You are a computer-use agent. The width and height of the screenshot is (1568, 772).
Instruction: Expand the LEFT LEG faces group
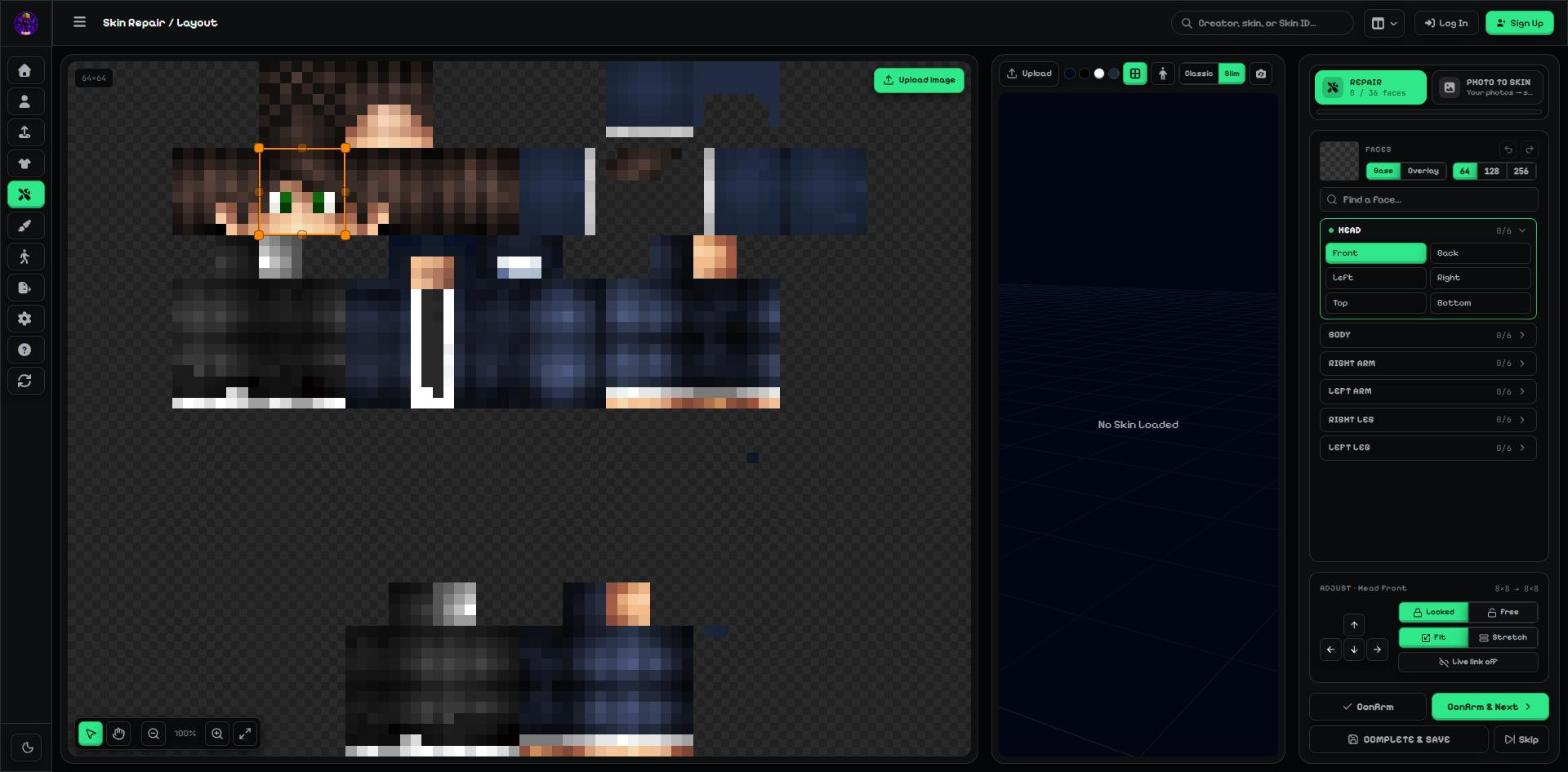pos(1428,448)
